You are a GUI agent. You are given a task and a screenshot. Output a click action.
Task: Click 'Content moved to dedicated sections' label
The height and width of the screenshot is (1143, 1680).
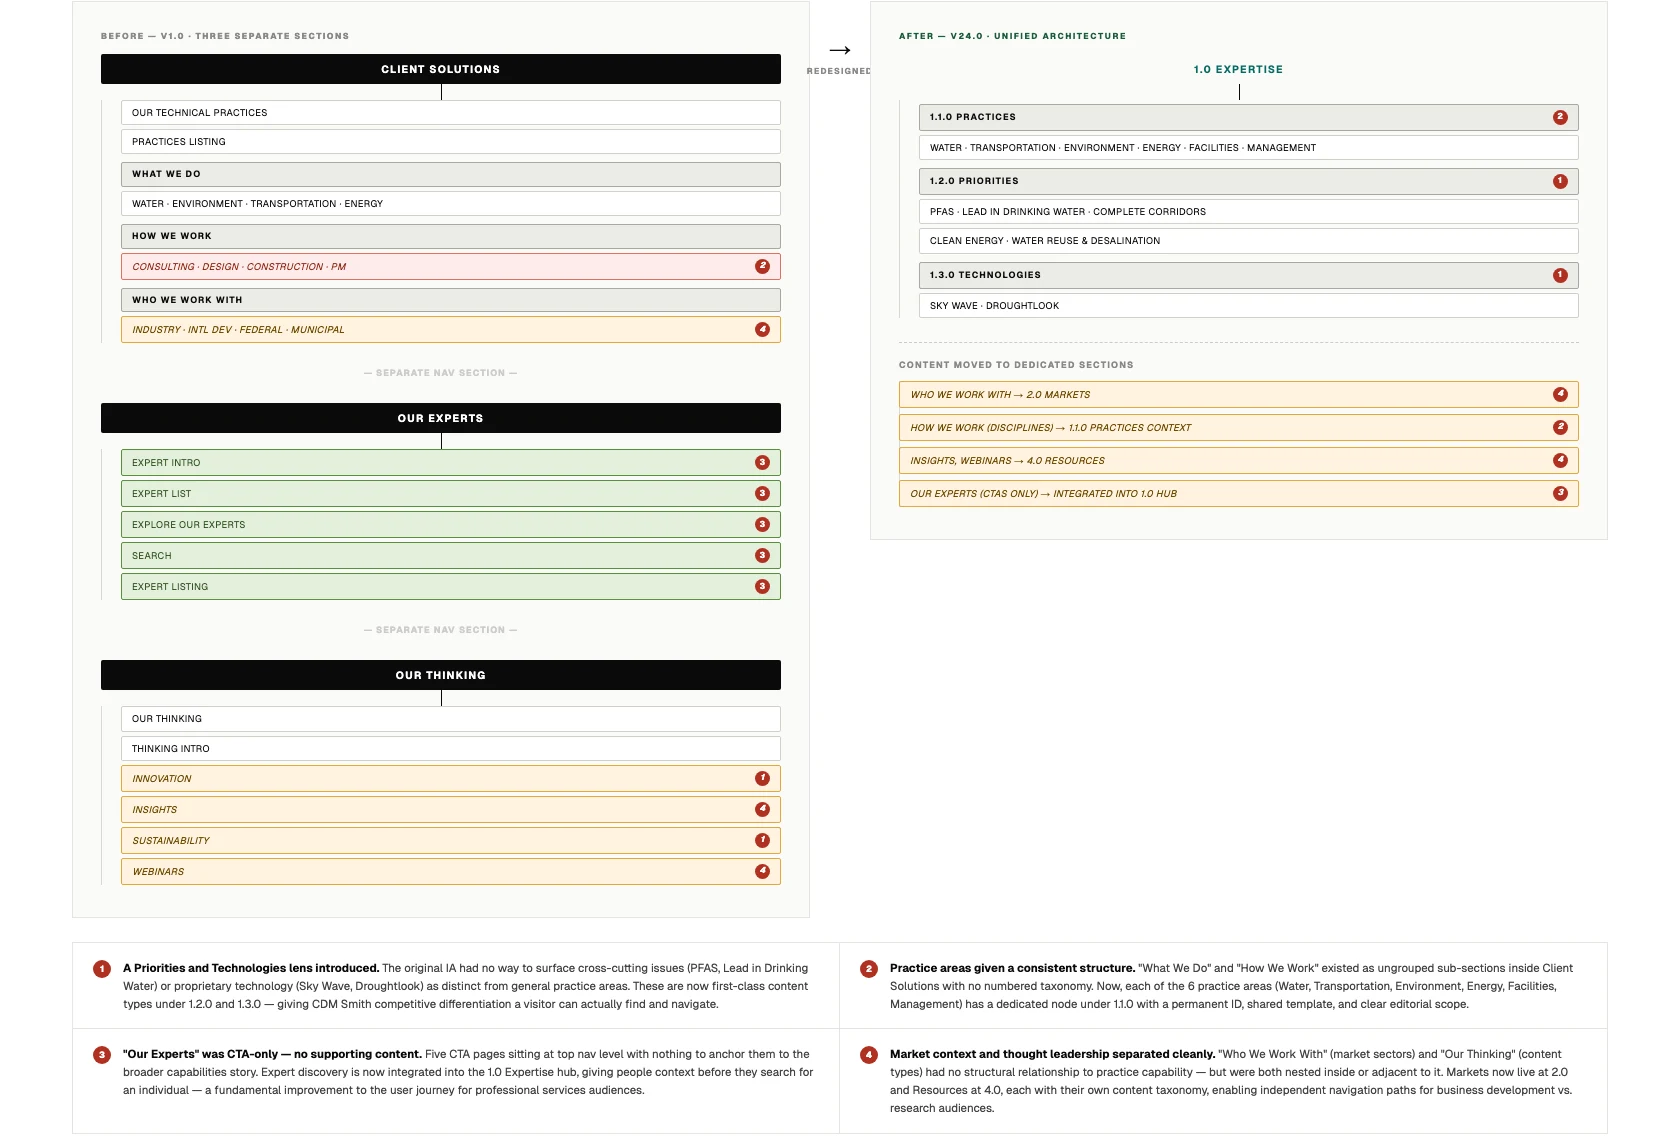(x=1016, y=365)
